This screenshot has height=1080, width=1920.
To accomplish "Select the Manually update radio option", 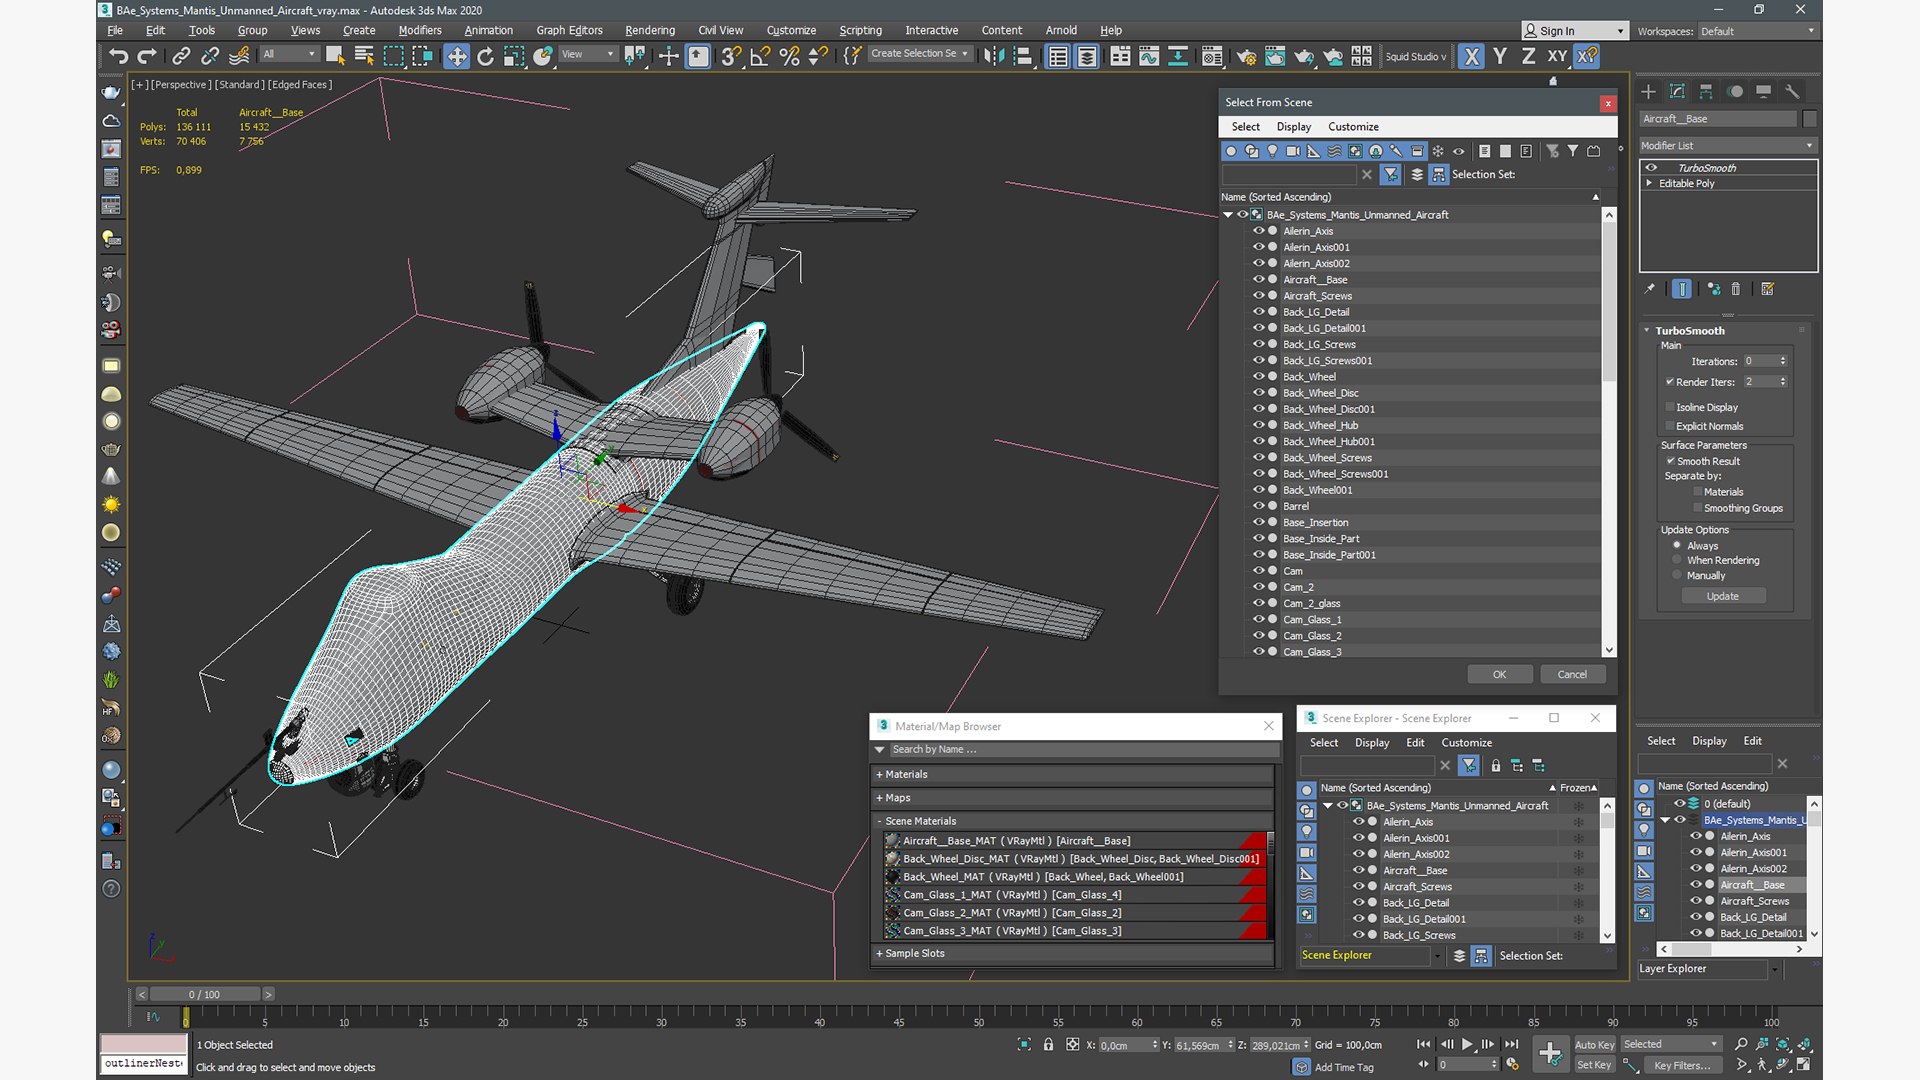I will click(1677, 575).
